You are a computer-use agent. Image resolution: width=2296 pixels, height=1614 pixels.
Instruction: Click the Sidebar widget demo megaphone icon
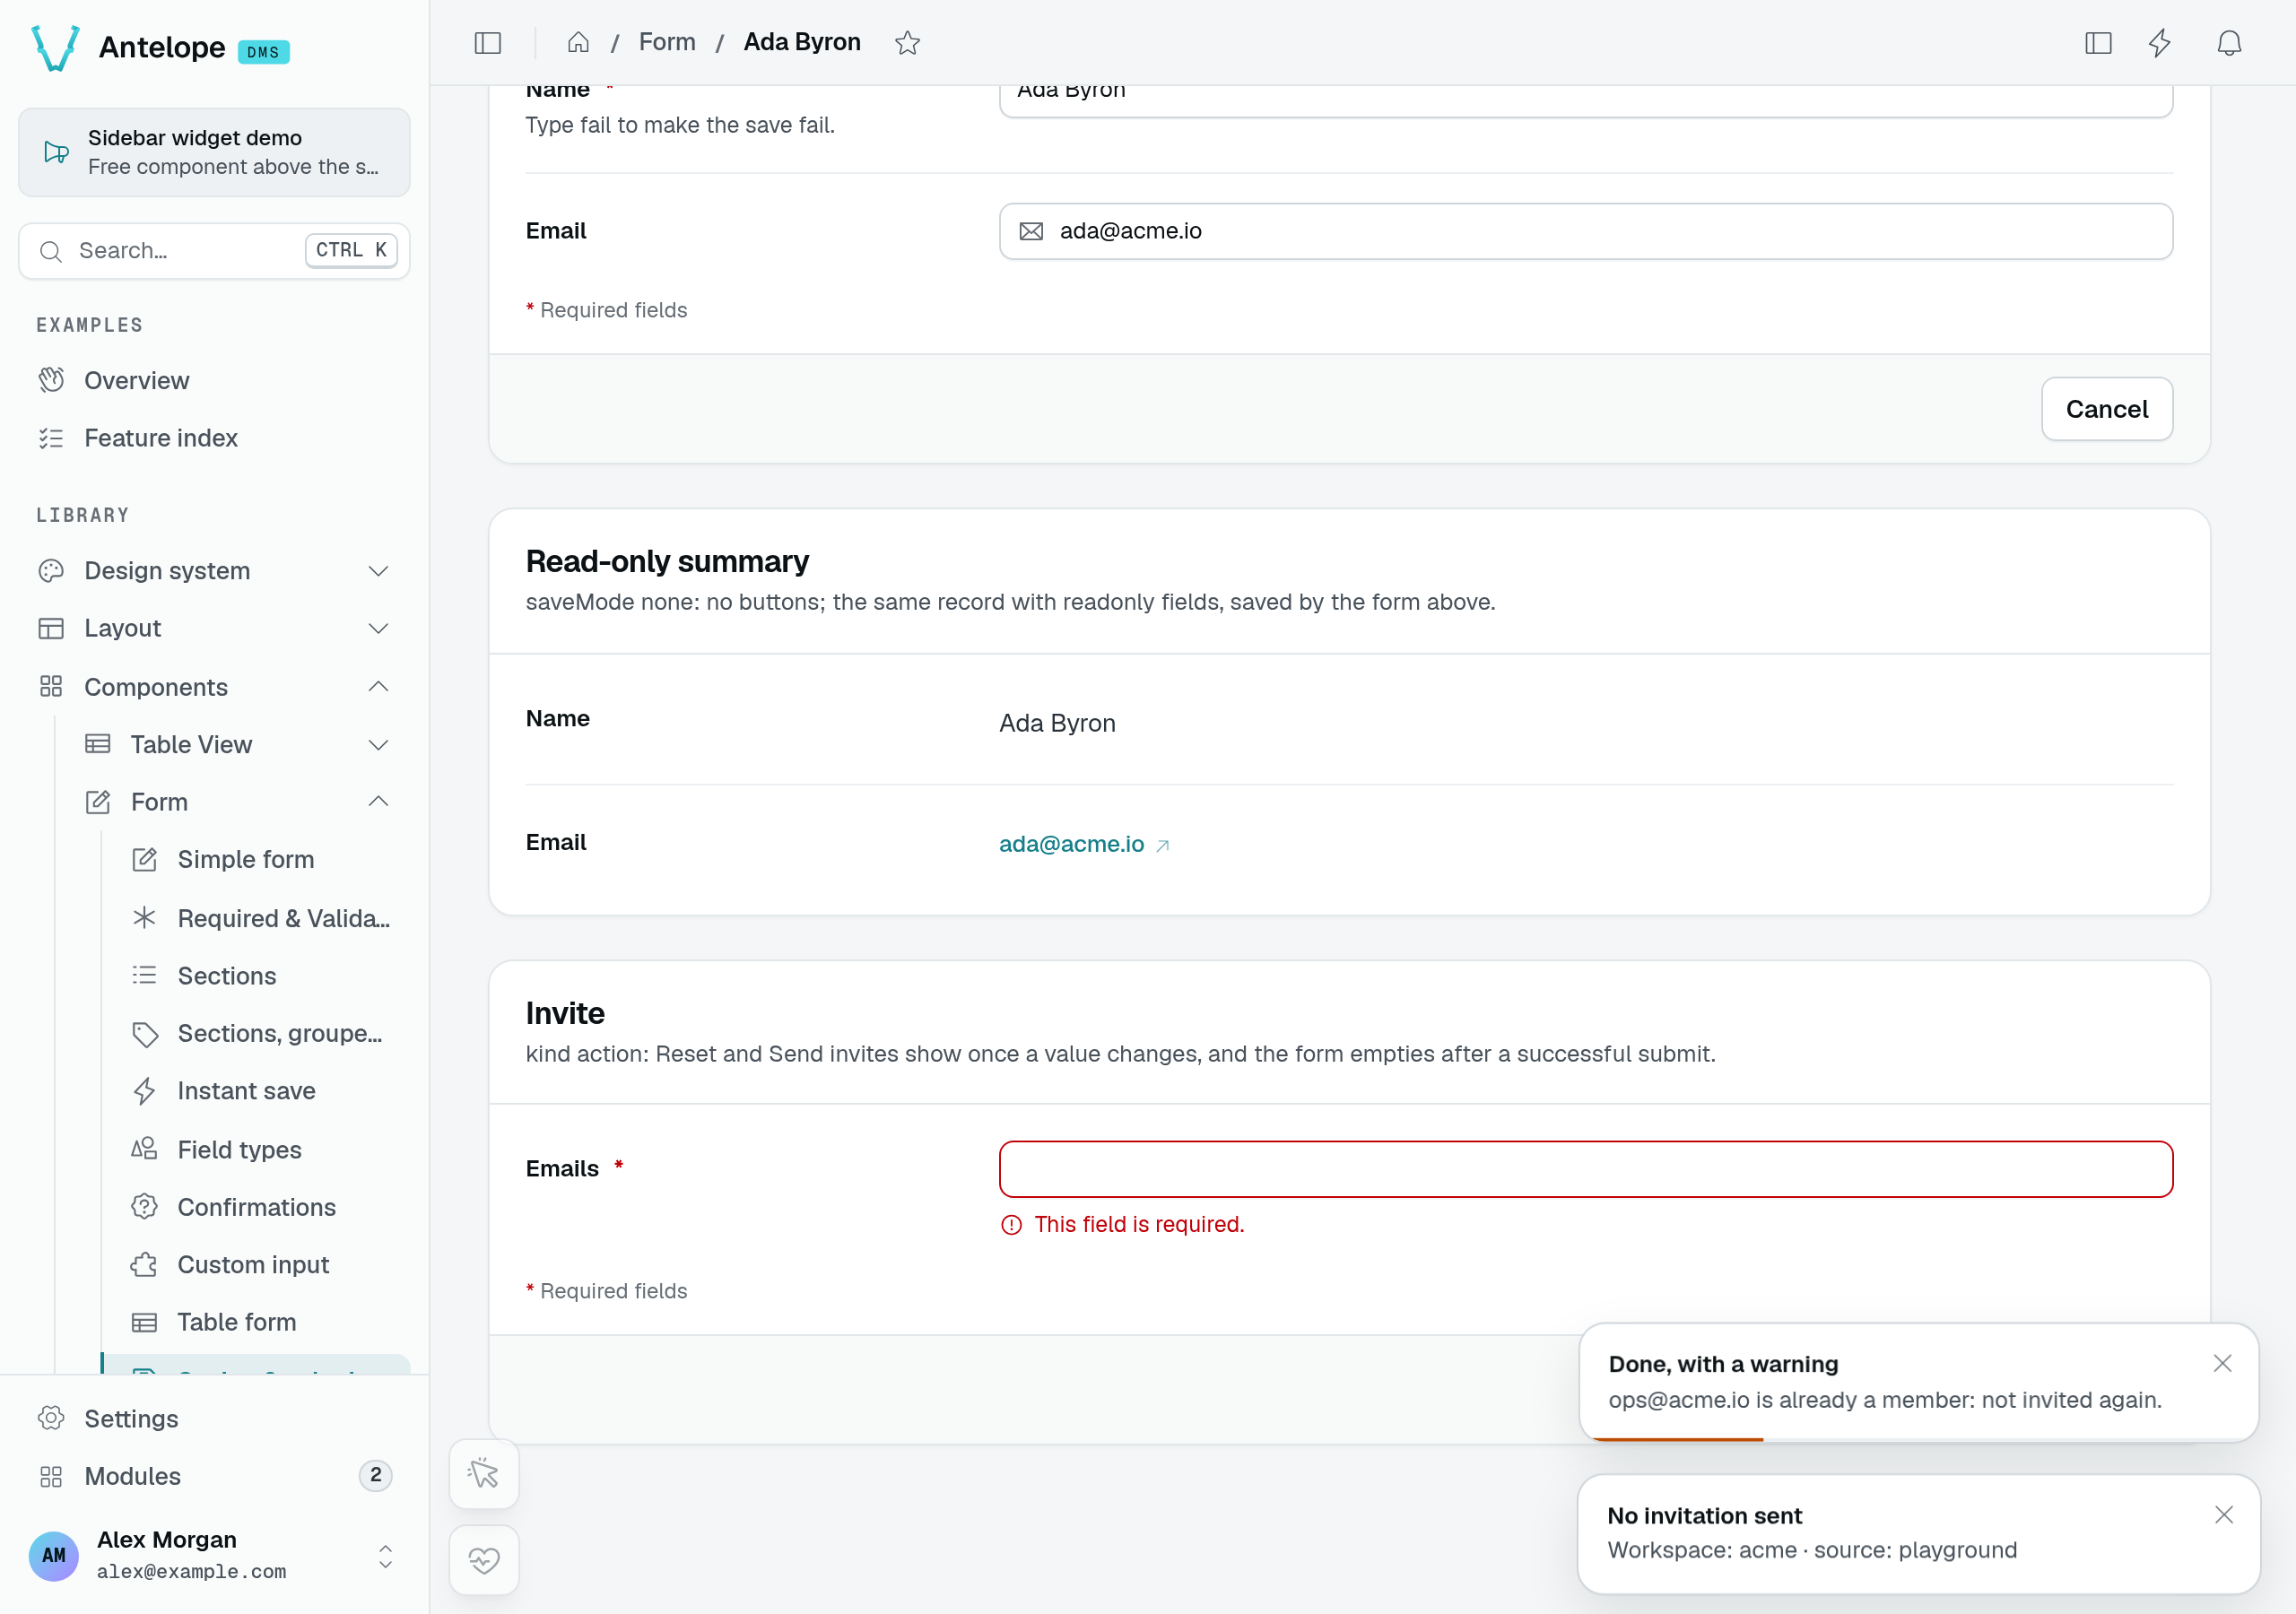coord(56,152)
